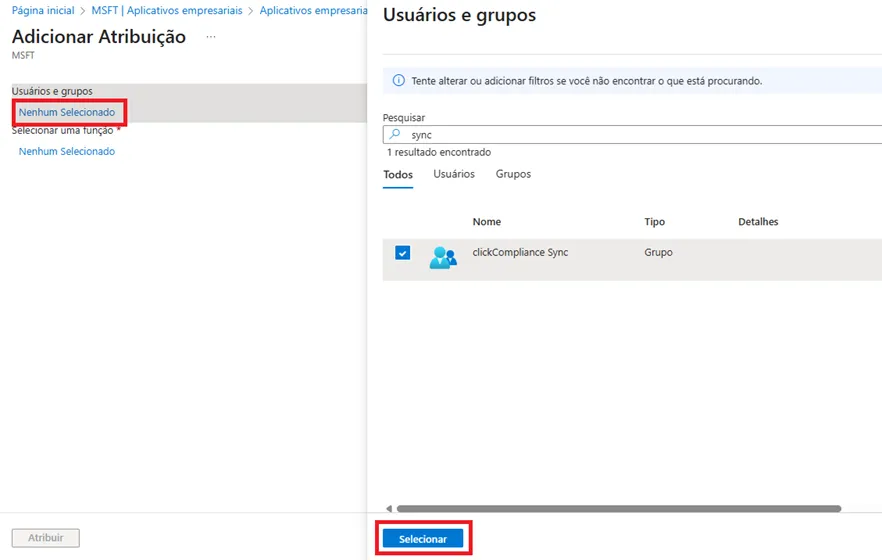The image size is (882, 560).
Task: Click the info icon in filter tip
Action: (x=398, y=80)
